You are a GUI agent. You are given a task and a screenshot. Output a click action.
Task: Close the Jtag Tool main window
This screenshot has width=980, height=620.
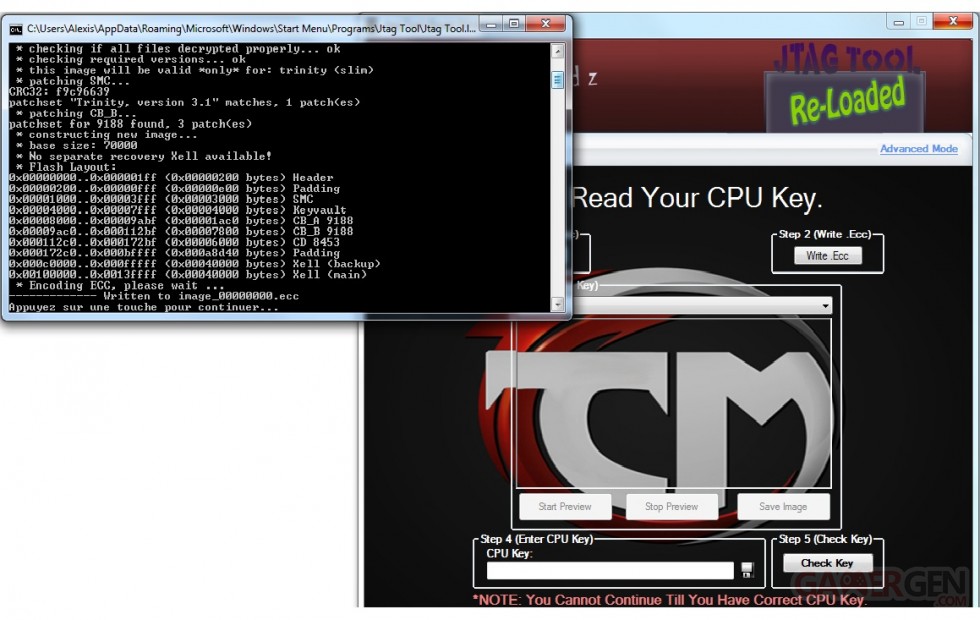point(952,21)
